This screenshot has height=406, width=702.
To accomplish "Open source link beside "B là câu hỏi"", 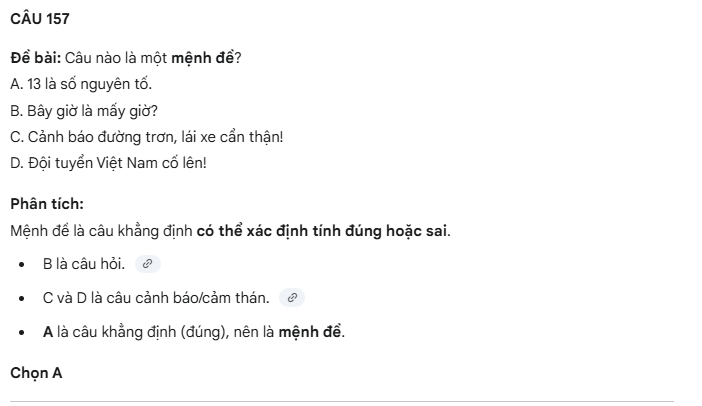I will click(x=147, y=264).
